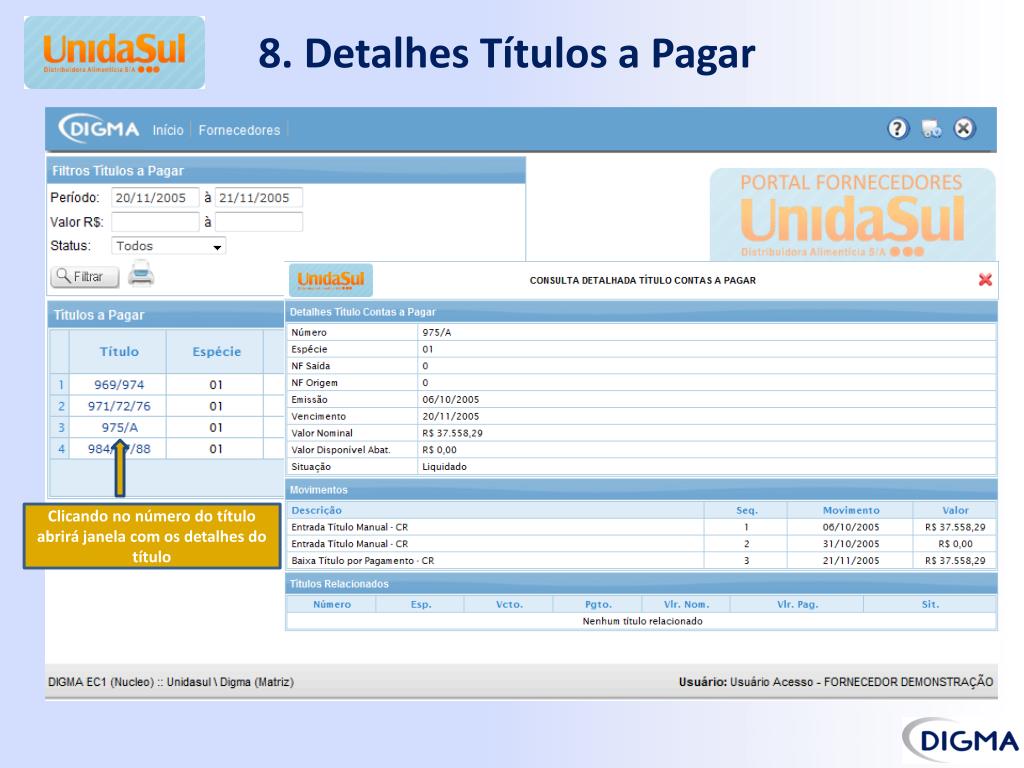Viewport: 1024px width, 768px height.
Task: Click the movement date 31/10/2005
Action: [851, 544]
